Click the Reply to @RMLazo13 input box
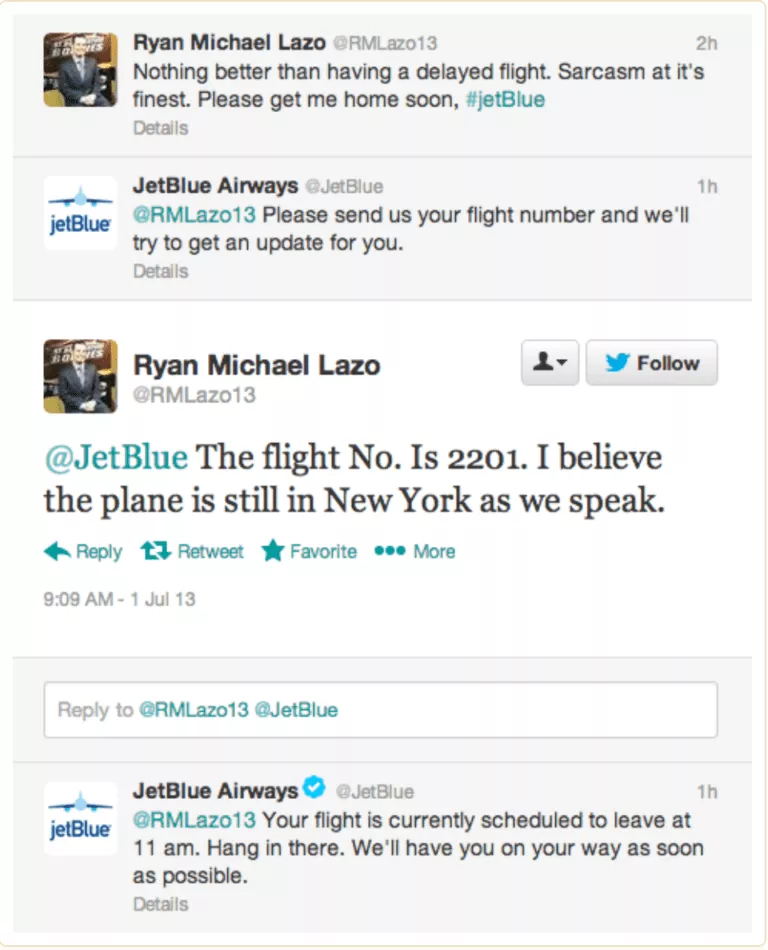768x950 pixels. point(380,710)
